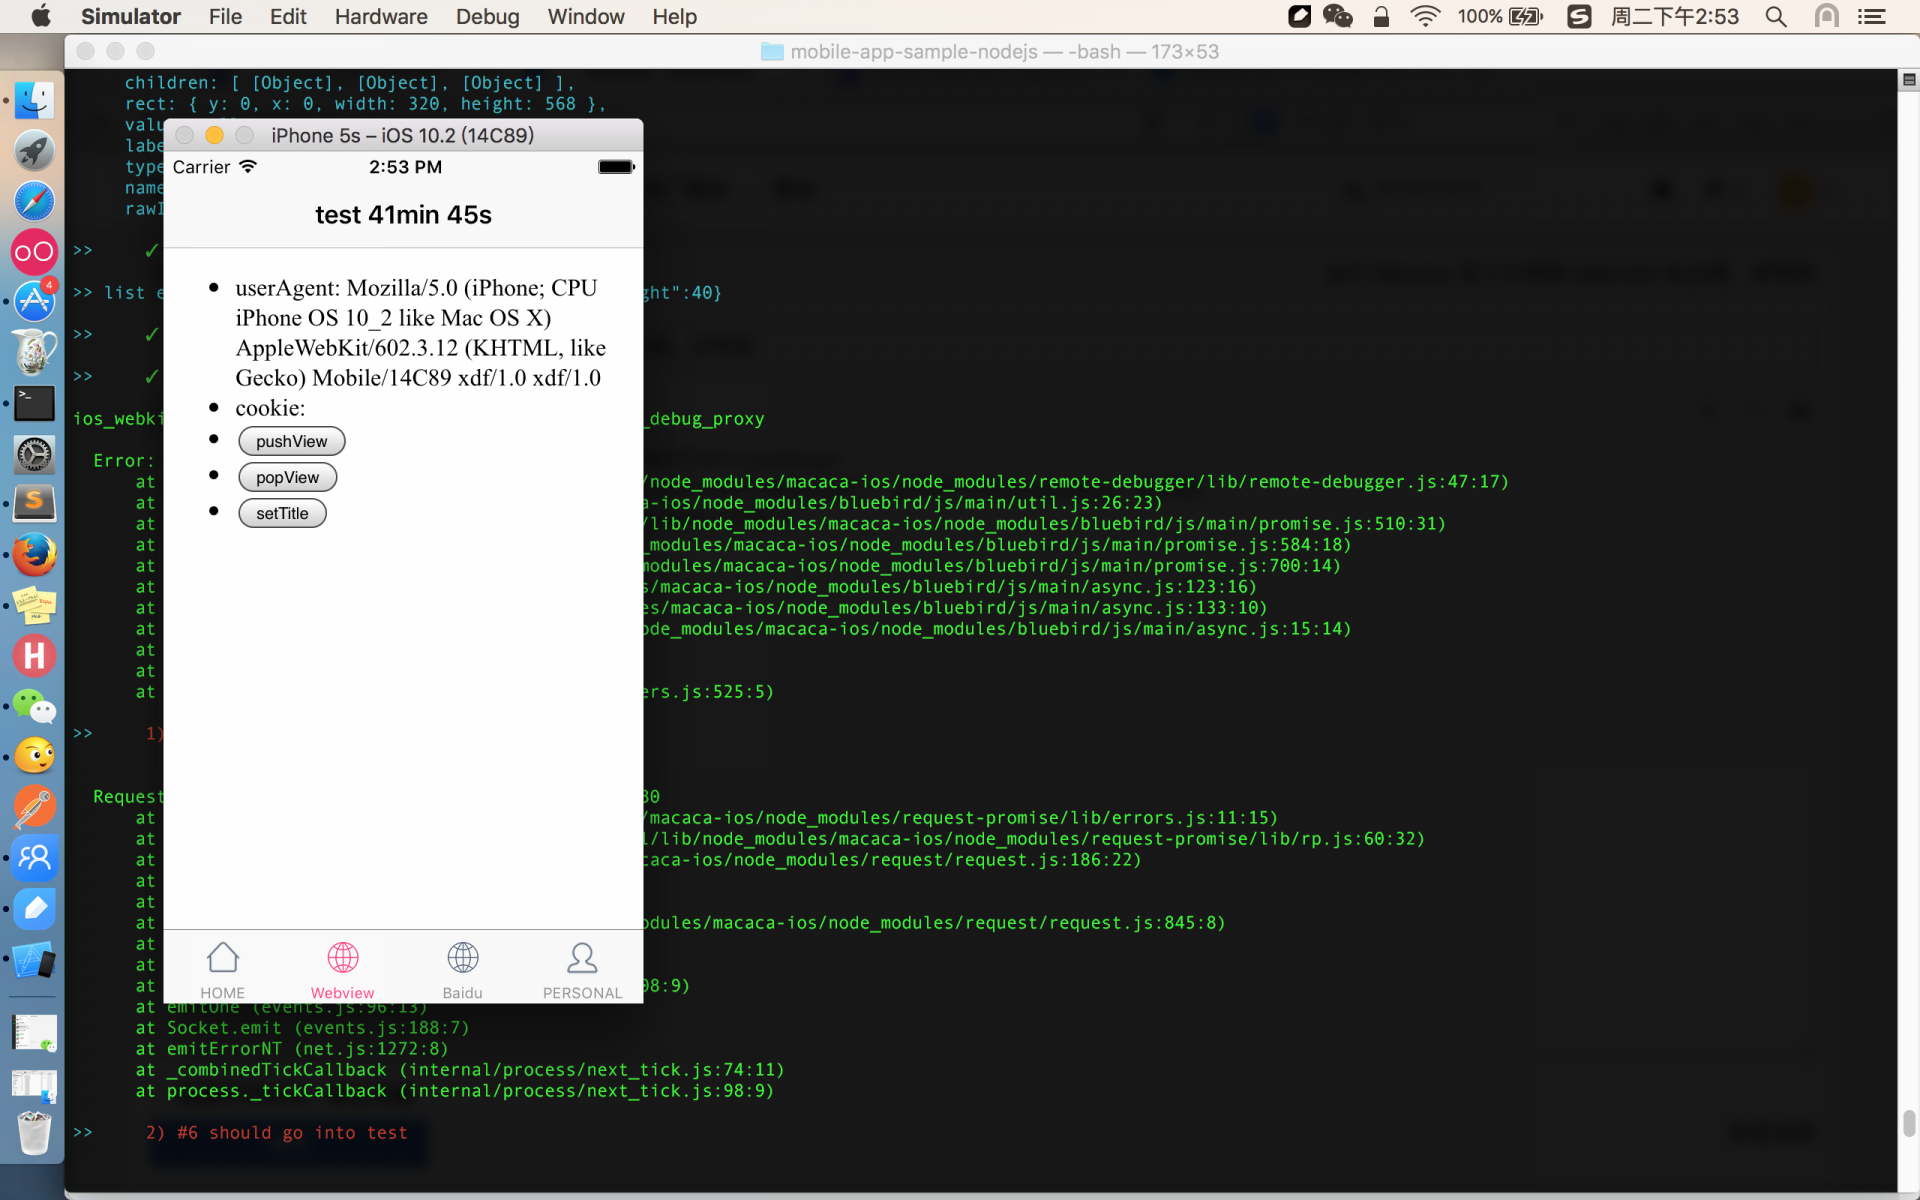Viewport: 1920px width, 1200px height.
Task: Open App Store icon in Dock
Action: tap(34, 302)
